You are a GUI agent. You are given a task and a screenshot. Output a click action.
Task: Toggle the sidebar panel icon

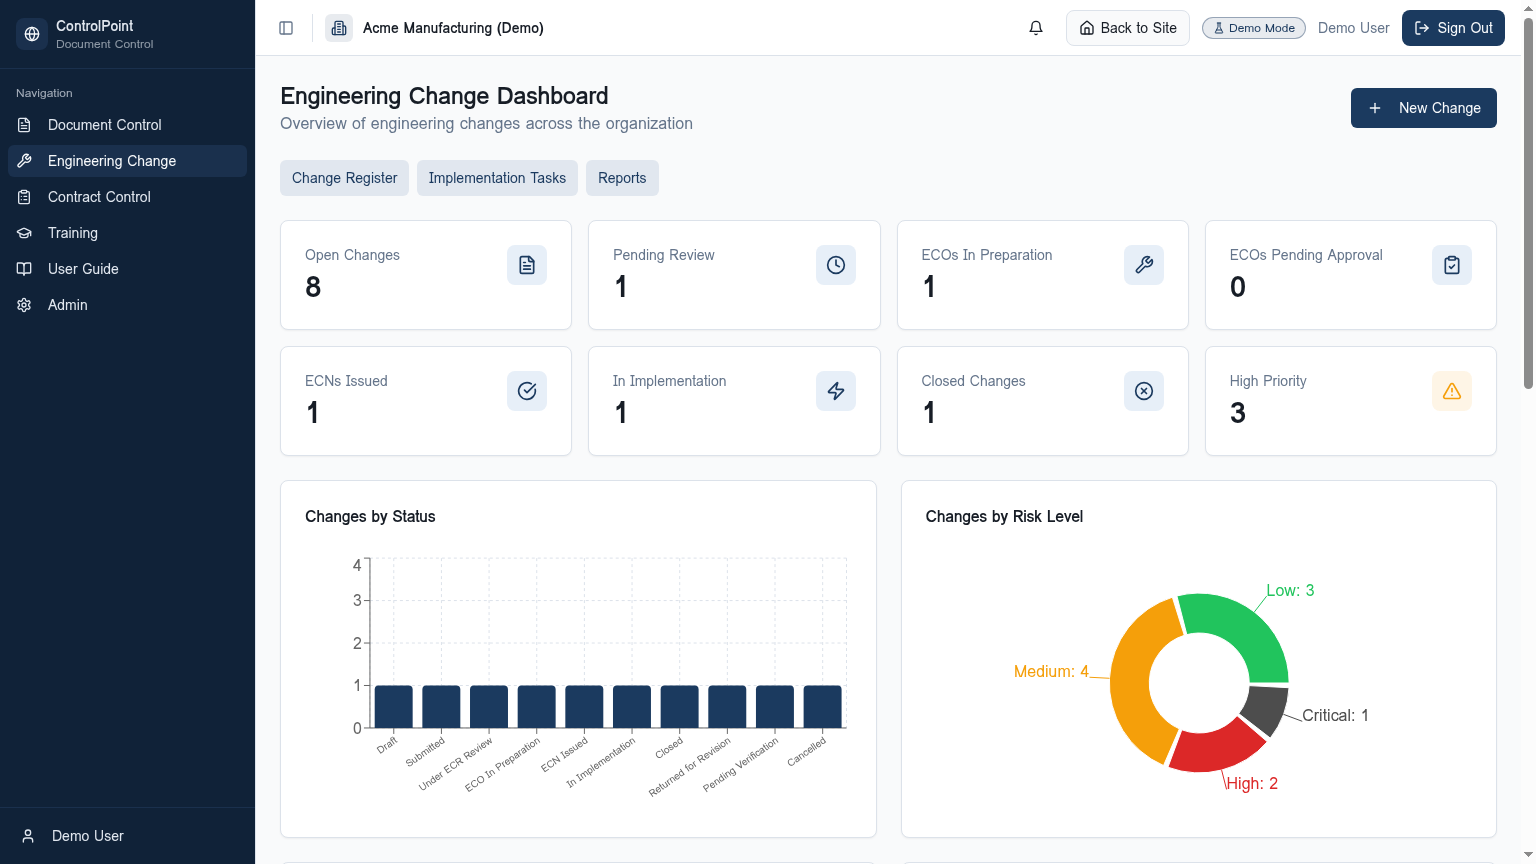point(286,28)
